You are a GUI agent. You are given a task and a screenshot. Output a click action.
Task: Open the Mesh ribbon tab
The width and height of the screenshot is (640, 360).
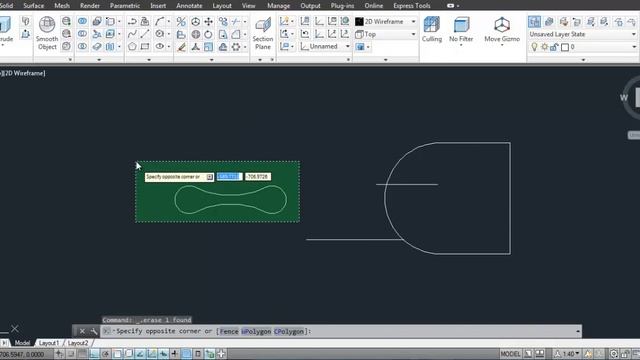[x=62, y=6]
